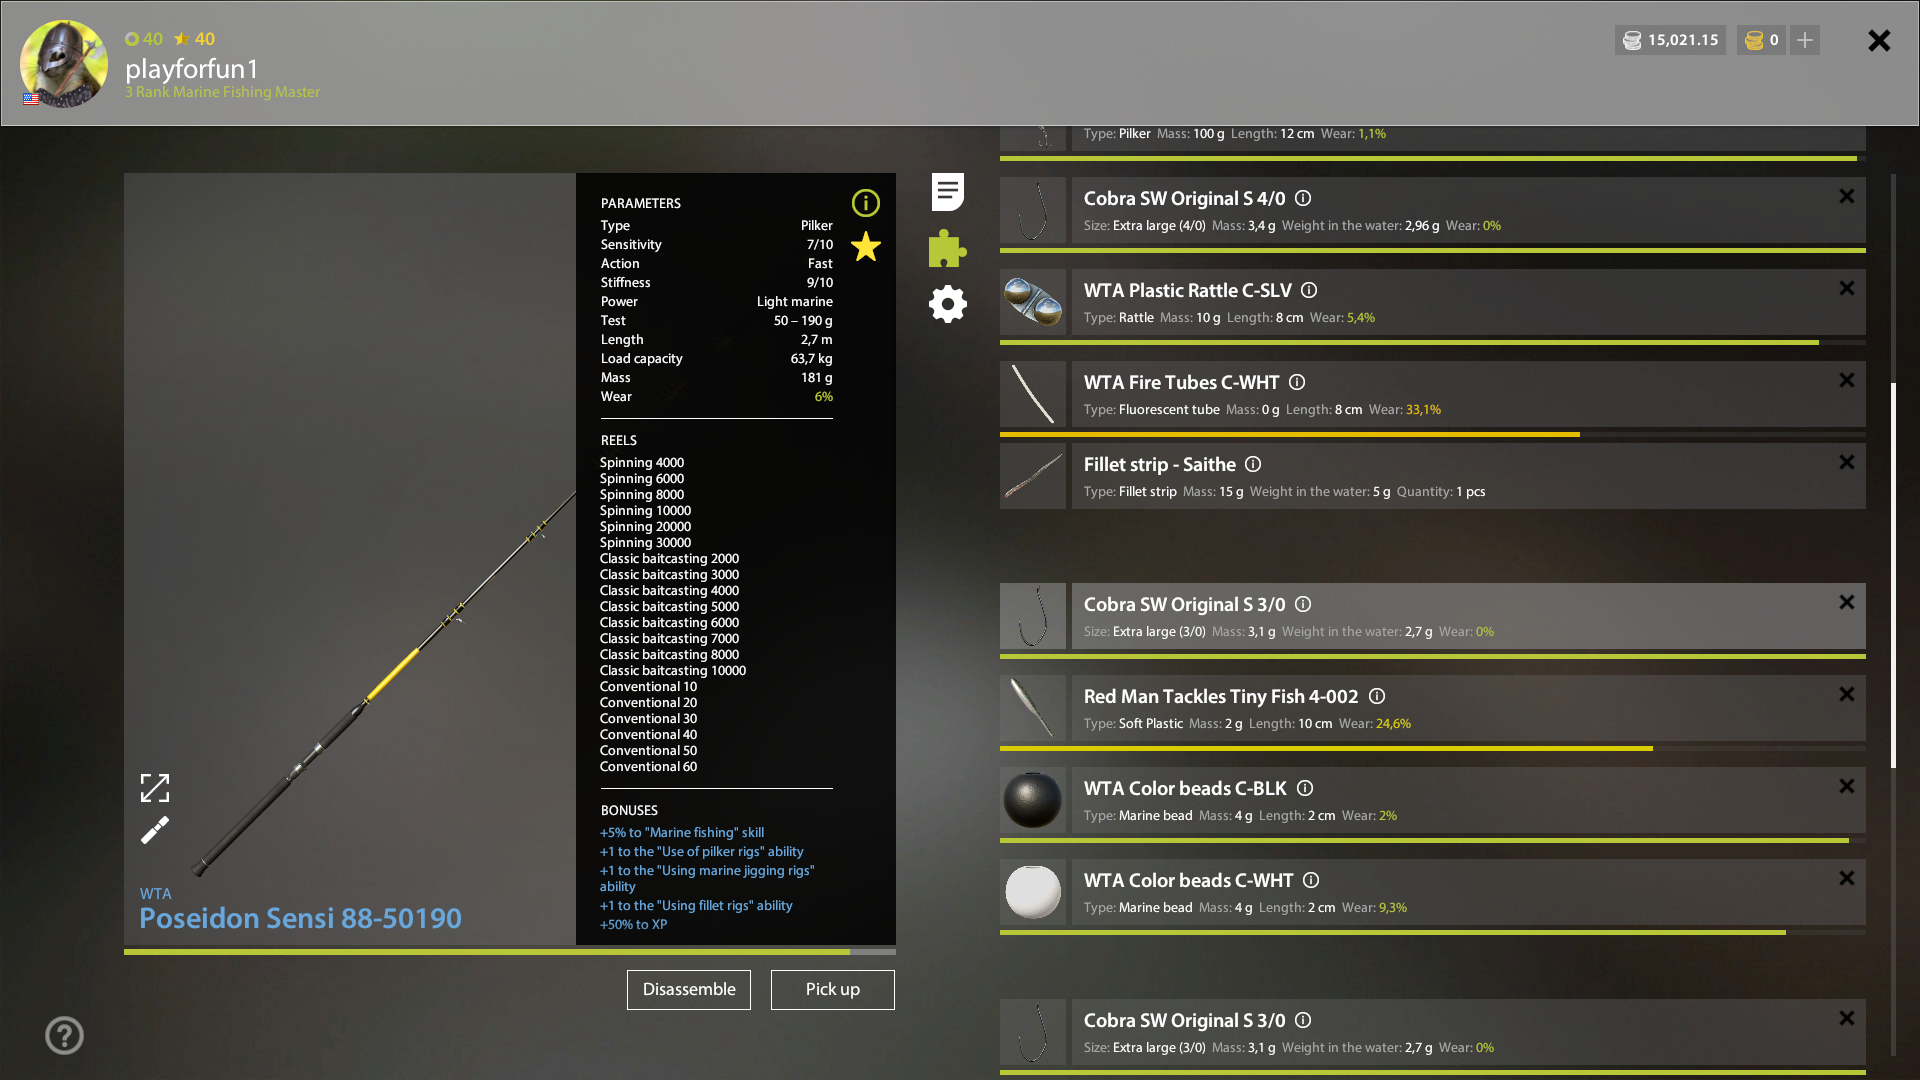Expand rod image to fullscreen
The height and width of the screenshot is (1080, 1920).
coord(155,788)
